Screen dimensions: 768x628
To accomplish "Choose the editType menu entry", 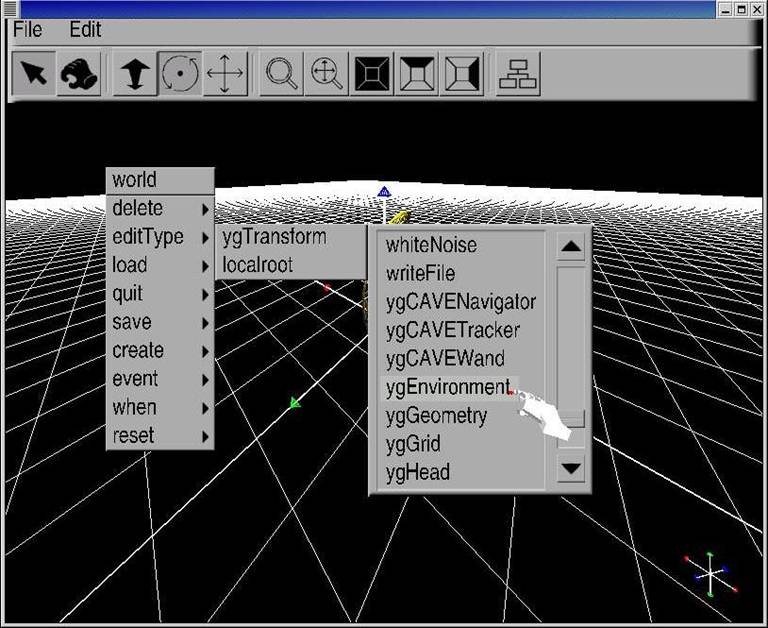I will click(x=160, y=237).
